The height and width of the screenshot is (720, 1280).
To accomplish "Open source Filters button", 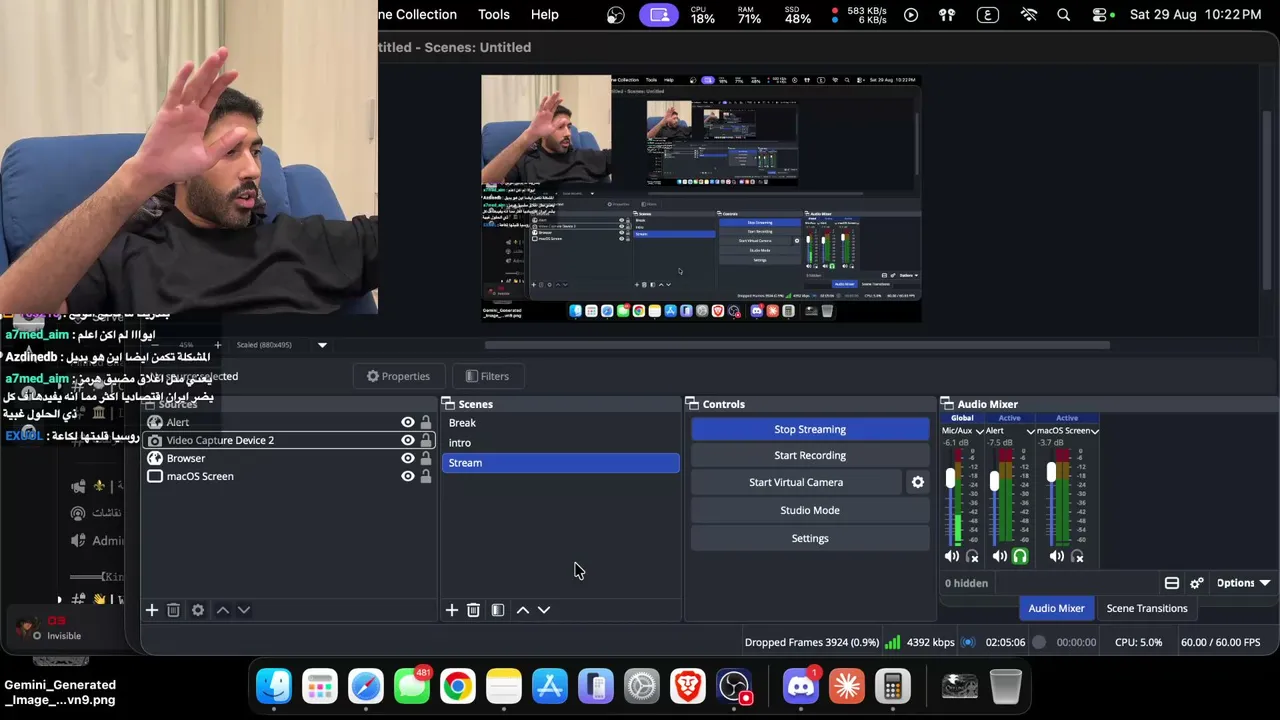I will [487, 376].
